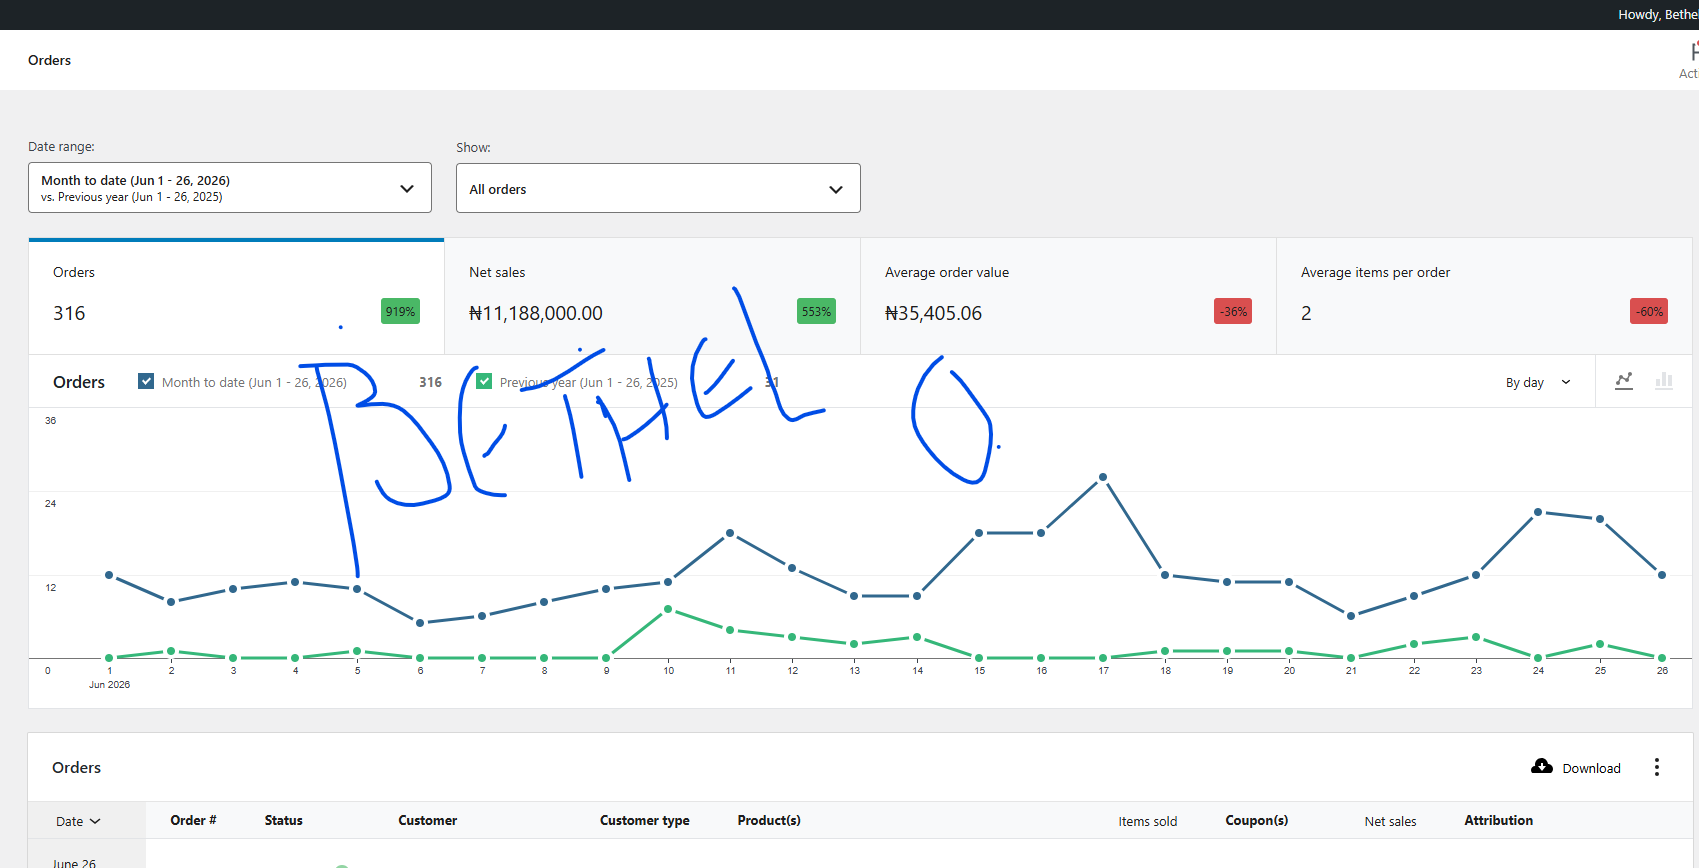Uncheck the Month to date series checkbox

(x=146, y=381)
